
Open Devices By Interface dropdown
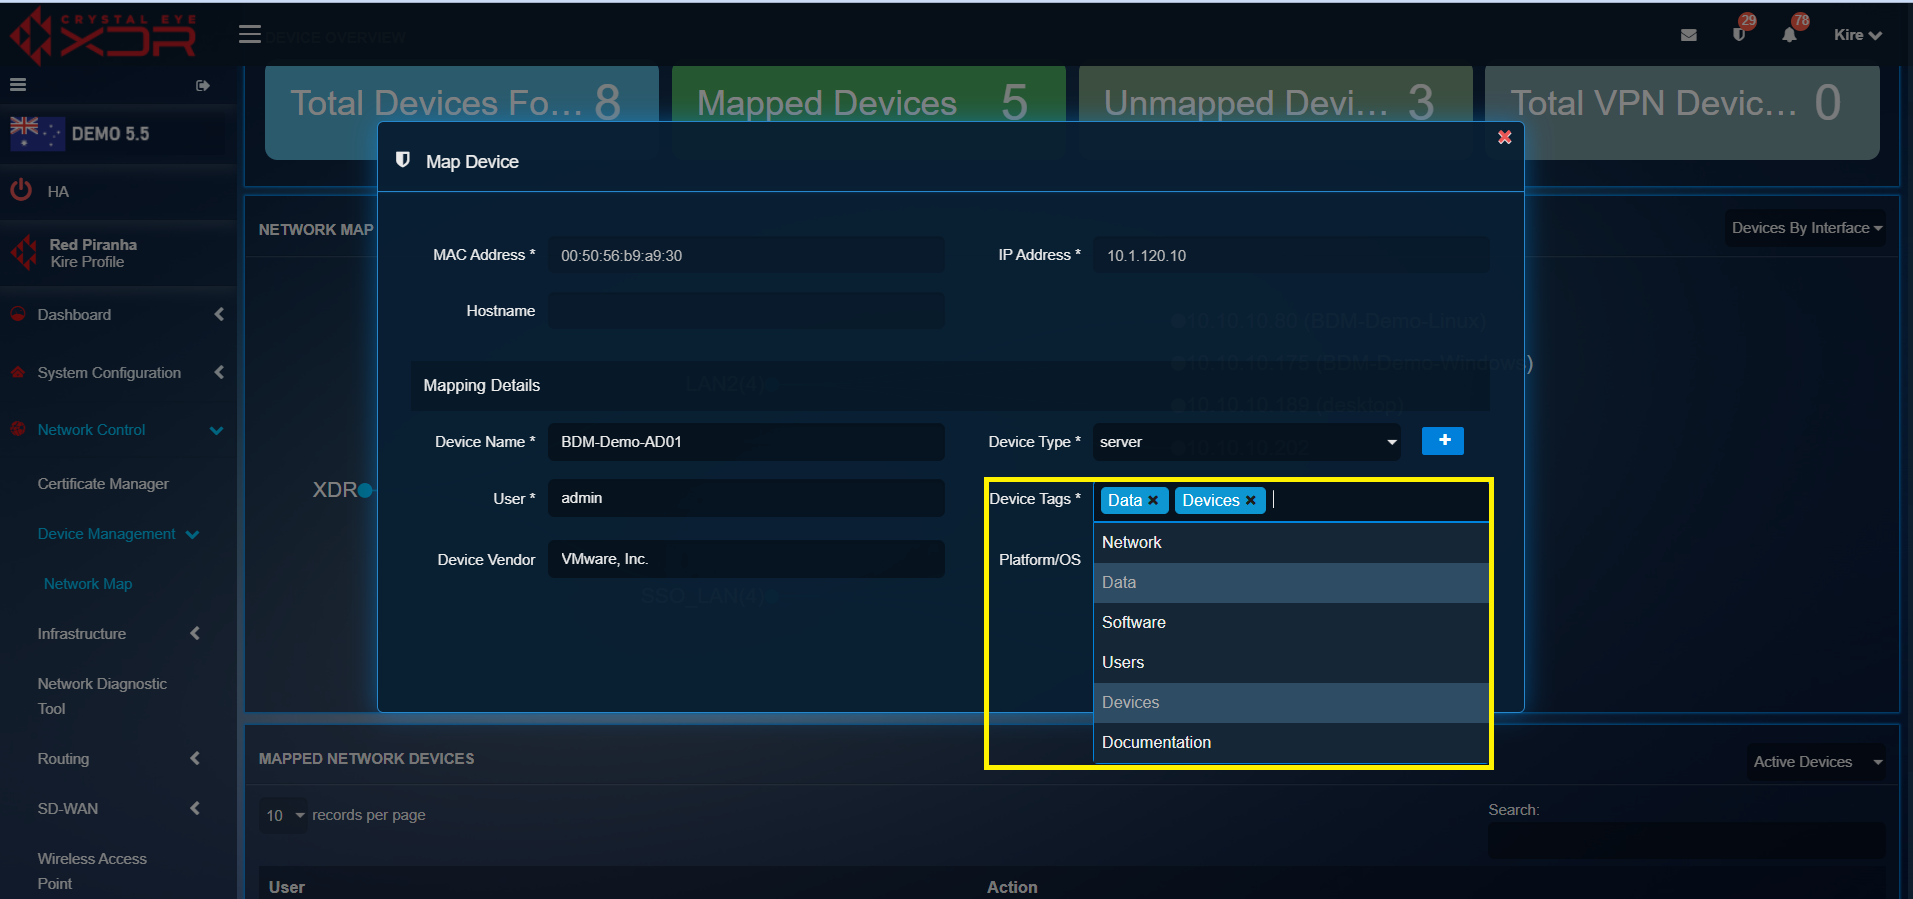[x=1806, y=228]
